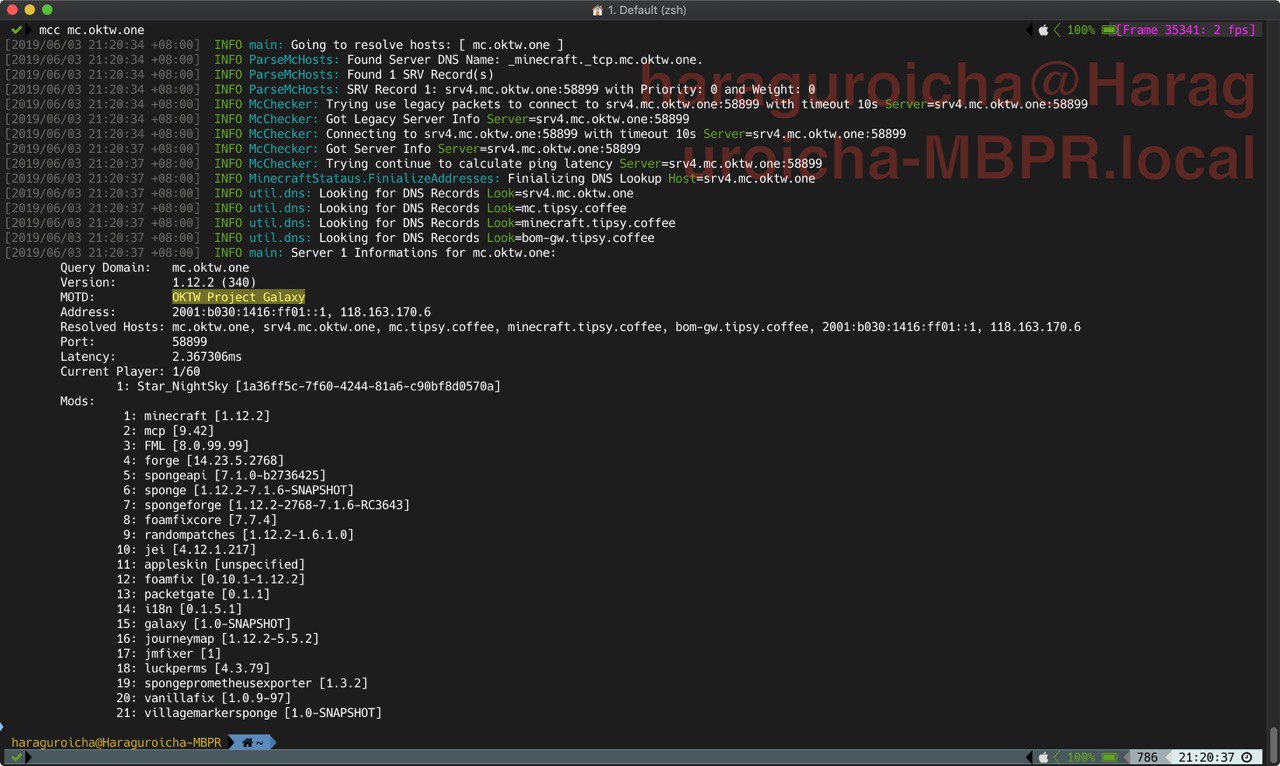Click '[Frame 35341: 2 fps]' indicator
The height and width of the screenshot is (766, 1280).
[1187, 30]
